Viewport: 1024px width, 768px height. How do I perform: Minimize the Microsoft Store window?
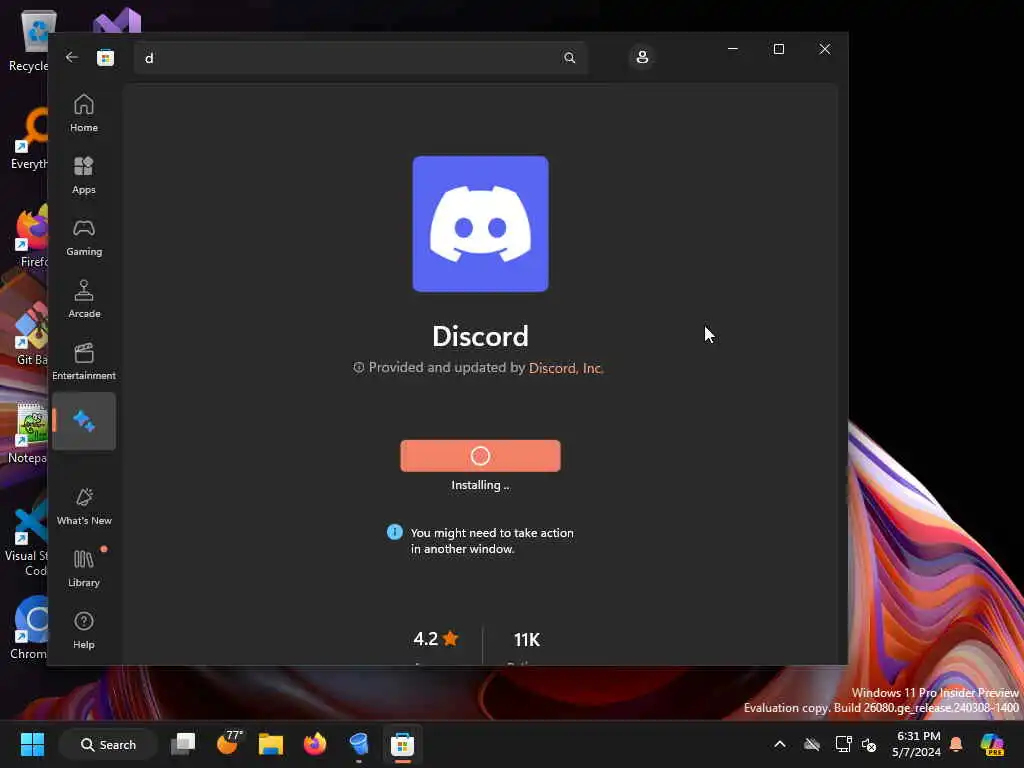pos(733,49)
